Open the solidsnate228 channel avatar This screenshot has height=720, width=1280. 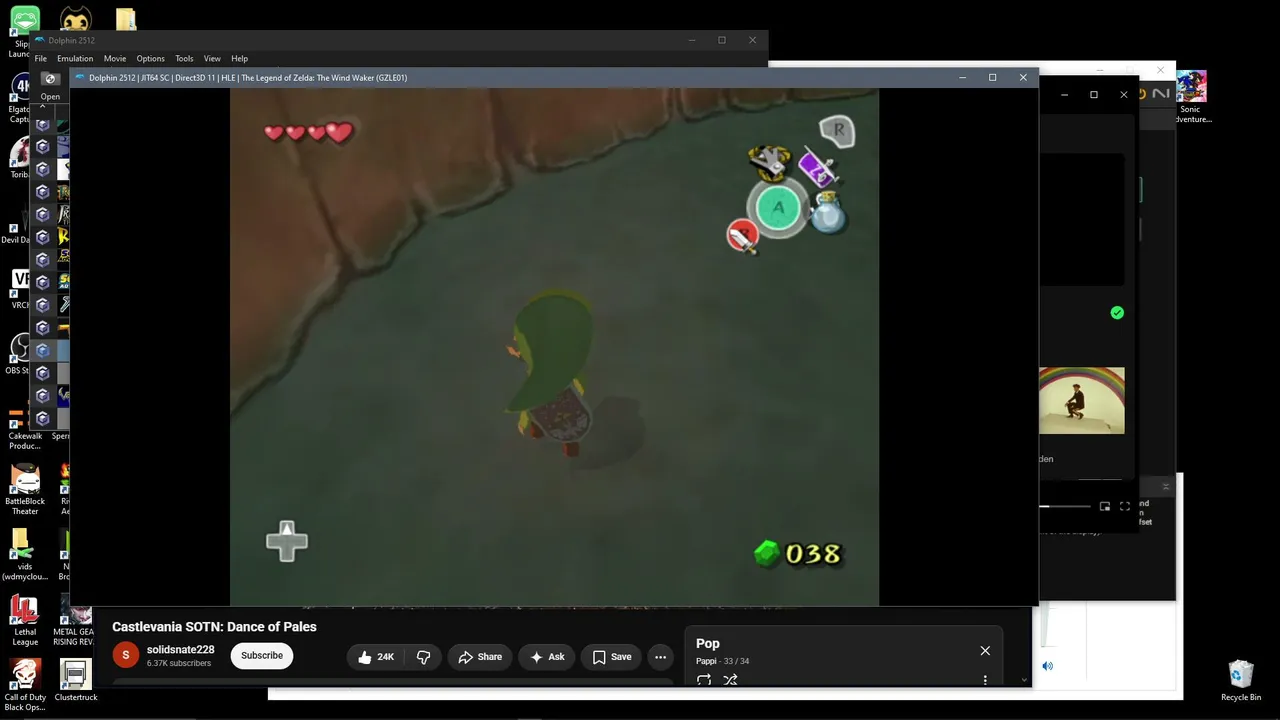126,656
